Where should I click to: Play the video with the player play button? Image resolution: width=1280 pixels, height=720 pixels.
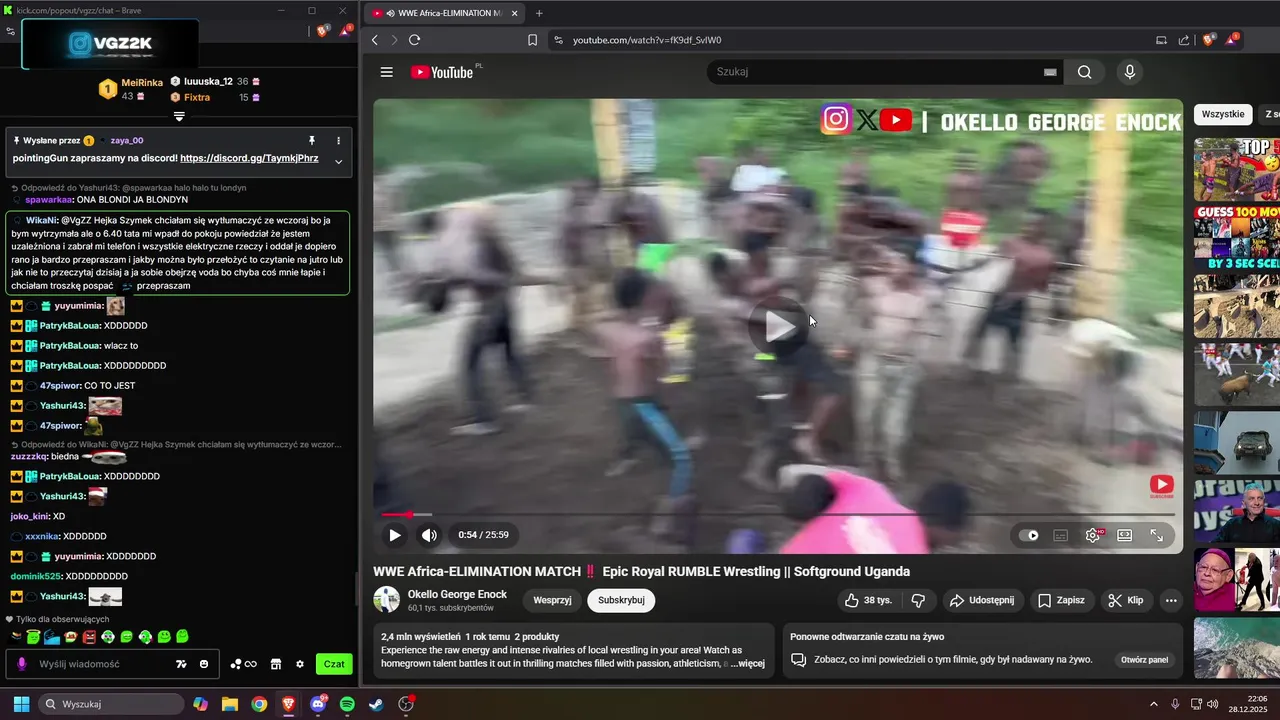[x=395, y=535]
